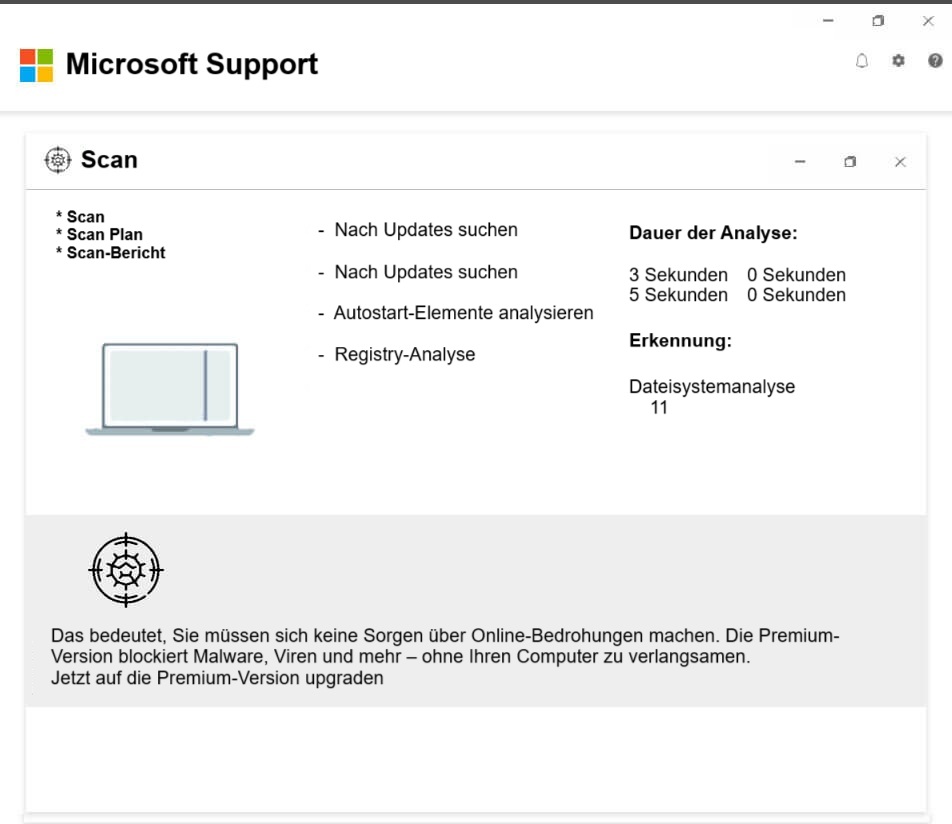The image size is (952, 824).
Task: Open settings via the gear icon
Action: [x=898, y=61]
